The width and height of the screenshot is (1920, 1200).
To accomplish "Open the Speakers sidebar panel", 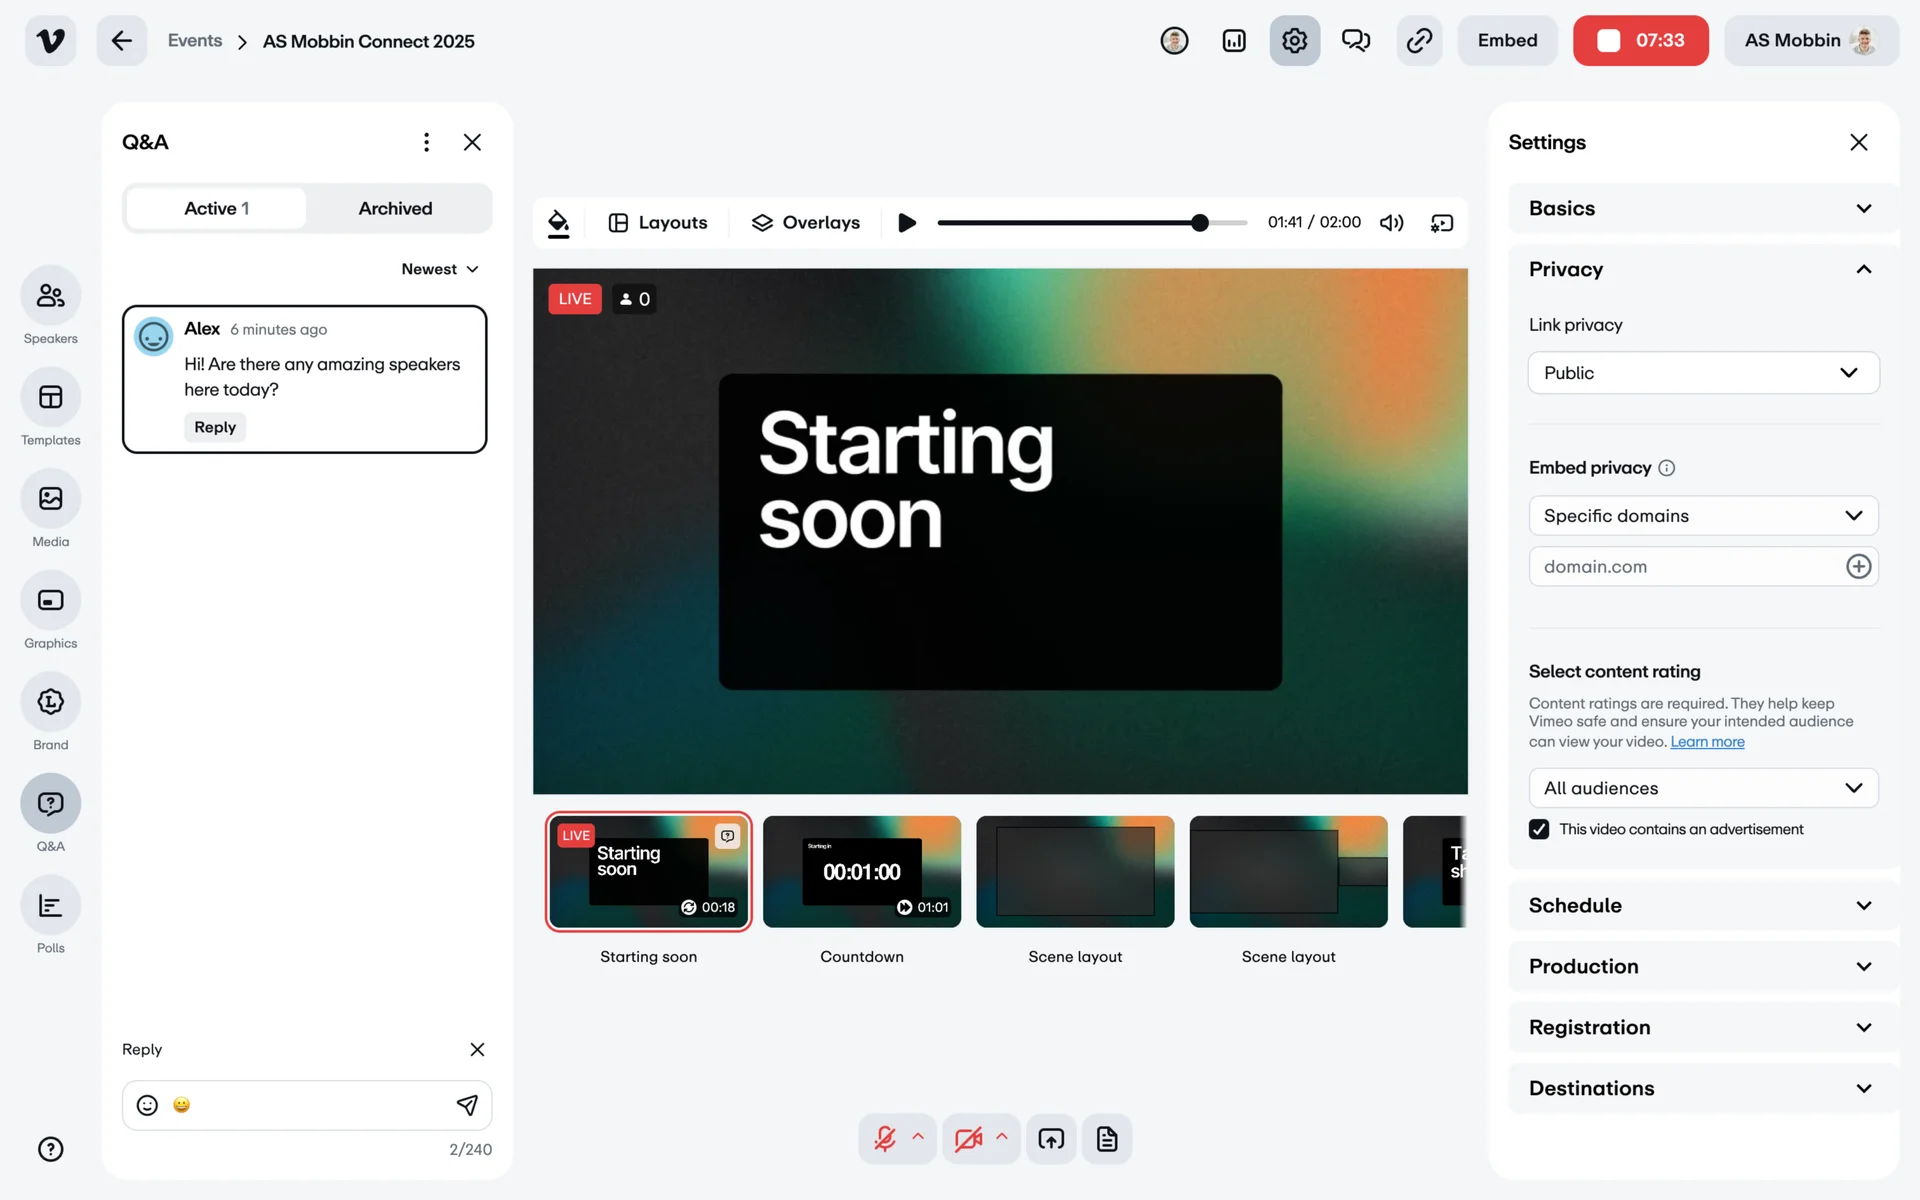I will coord(50,296).
